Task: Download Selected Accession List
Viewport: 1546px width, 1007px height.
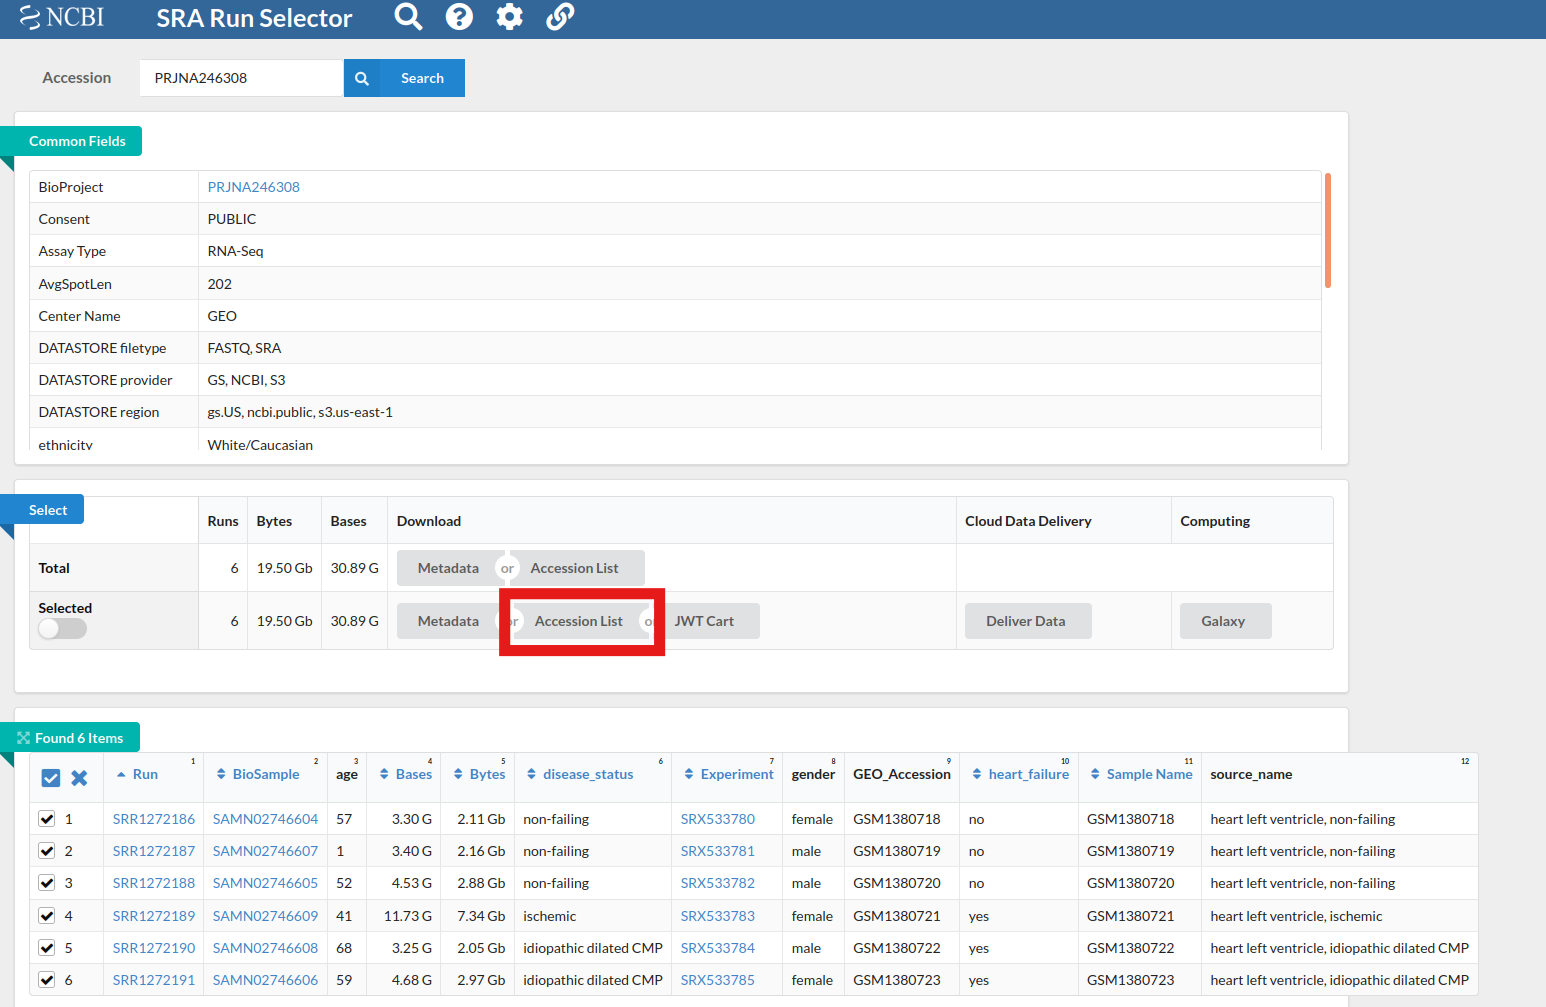Action: pos(578,621)
